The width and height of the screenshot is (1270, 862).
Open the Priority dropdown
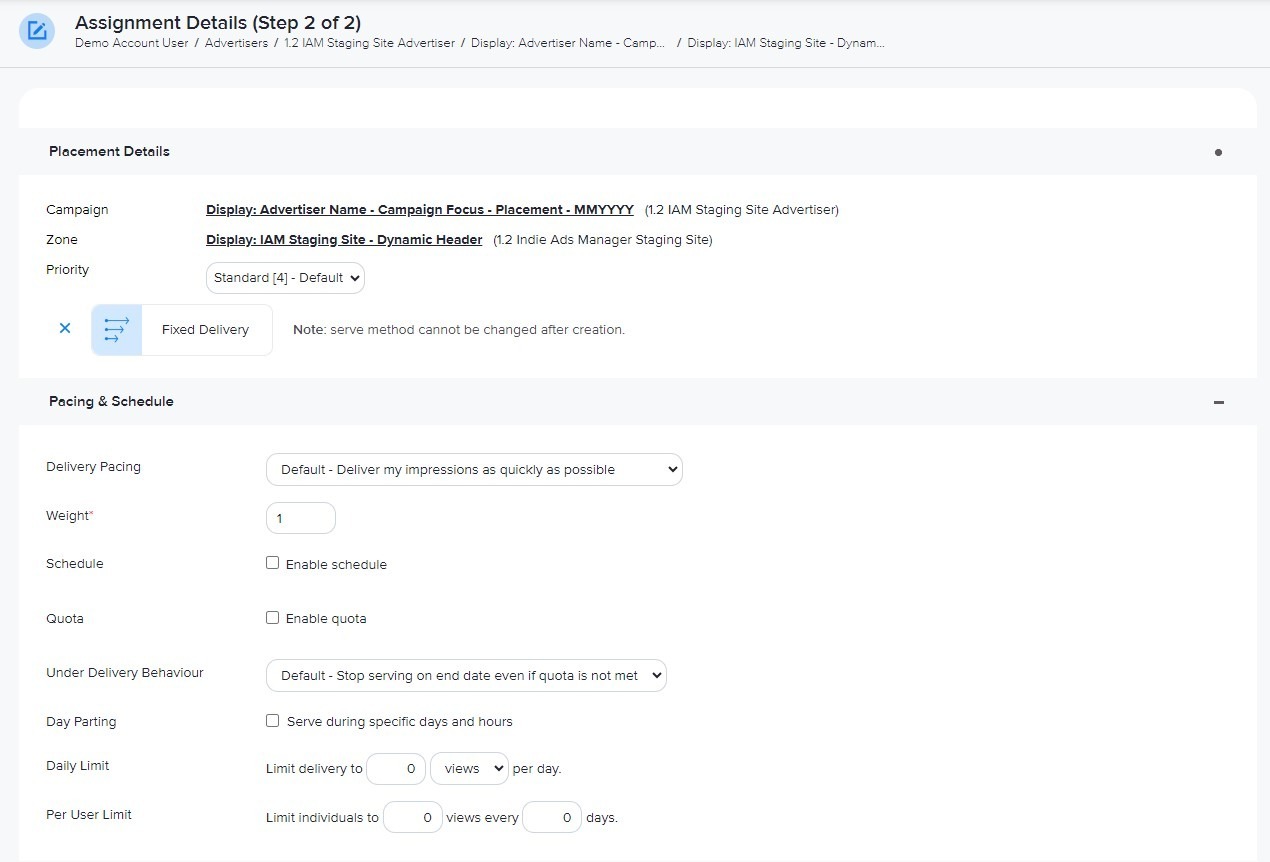[x=285, y=278]
